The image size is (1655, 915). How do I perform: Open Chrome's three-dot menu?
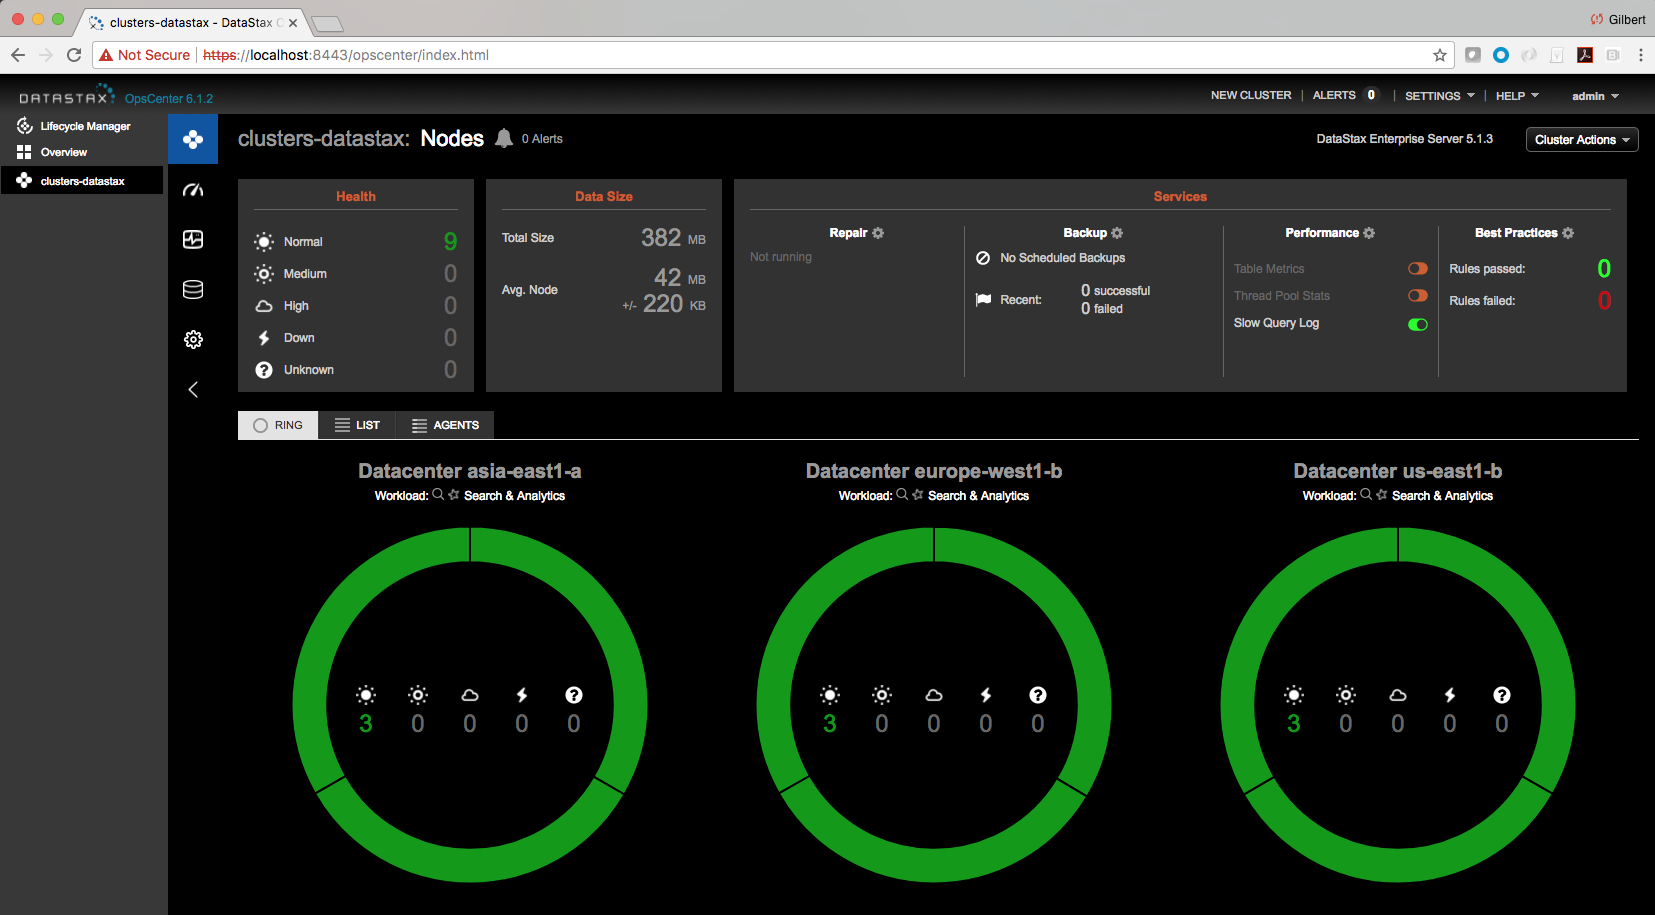click(1641, 55)
